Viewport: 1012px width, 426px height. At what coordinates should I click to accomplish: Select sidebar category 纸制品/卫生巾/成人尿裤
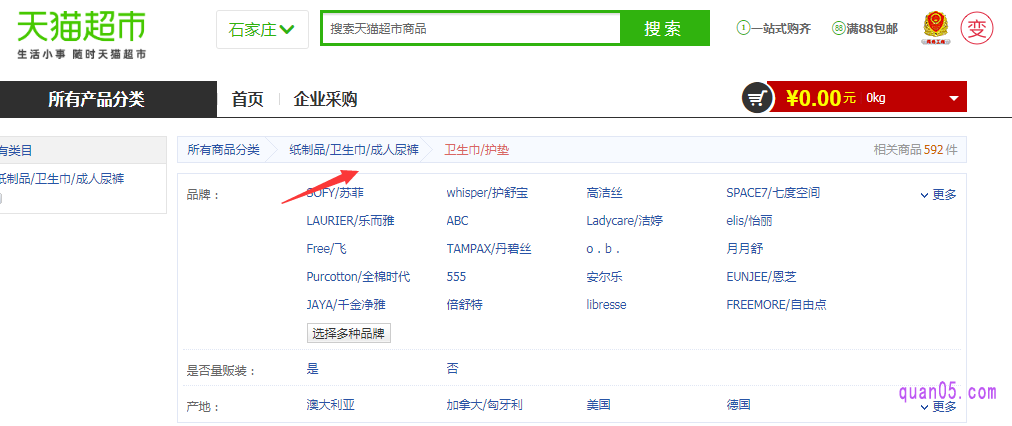62,179
